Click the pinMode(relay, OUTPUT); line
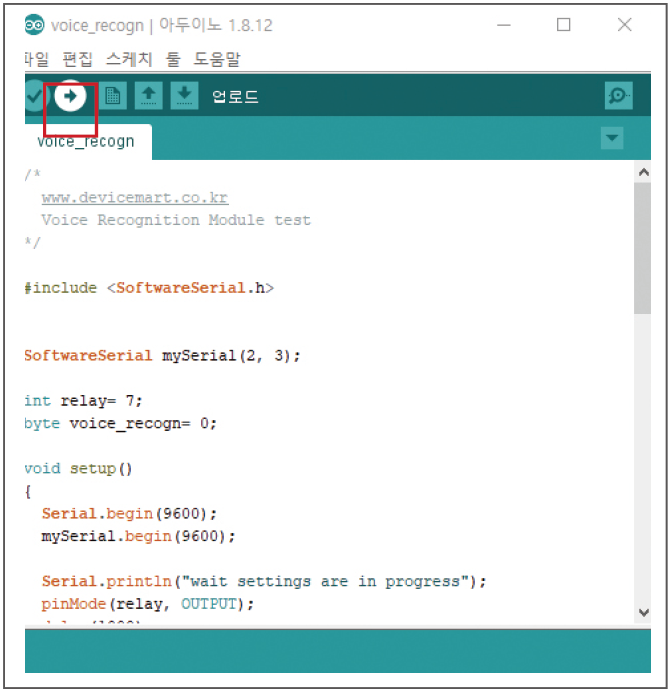Viewport: 670px width, 692px height. click(x=148, y=604)
